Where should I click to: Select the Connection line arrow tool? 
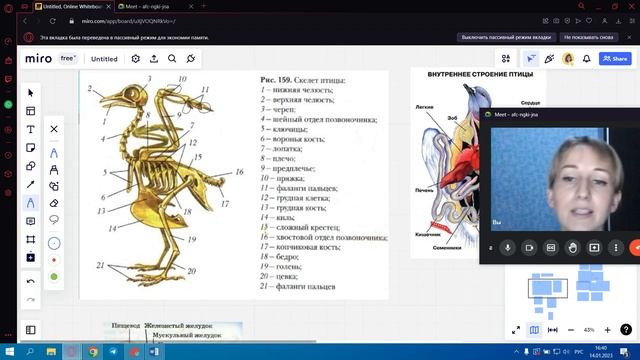tap(31, 184)
